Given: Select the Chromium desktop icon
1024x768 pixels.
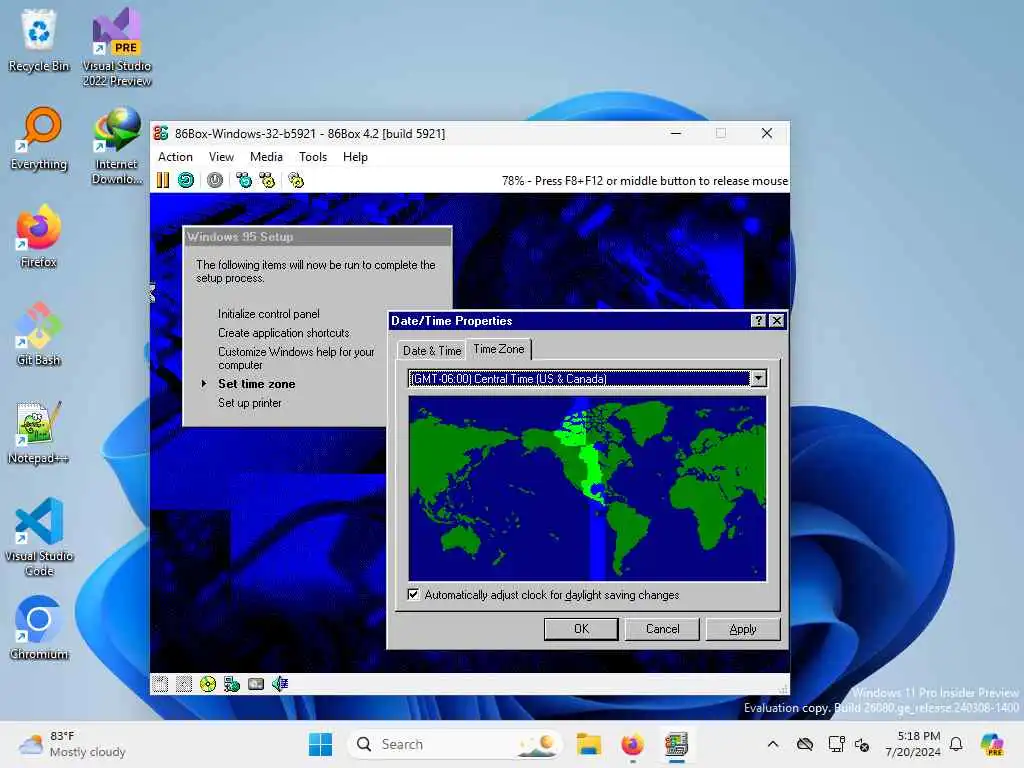Looking at the screenshot, I should pos(39,628).
